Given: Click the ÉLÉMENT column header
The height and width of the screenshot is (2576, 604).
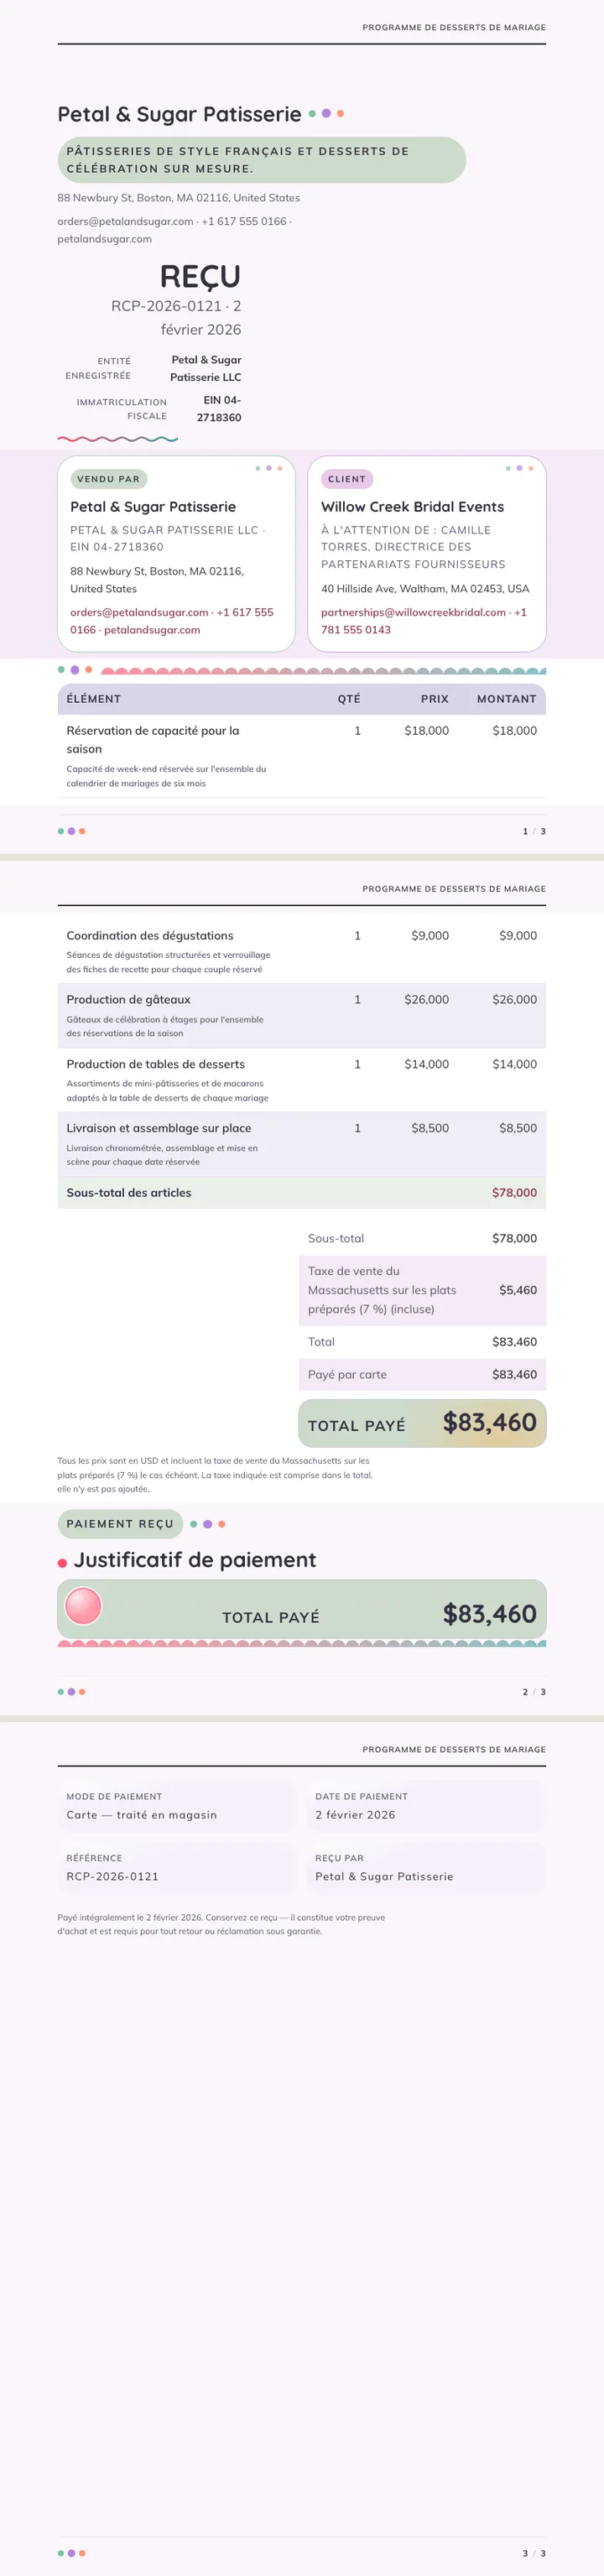Looking at the screenshot, I should pos(94,699).
